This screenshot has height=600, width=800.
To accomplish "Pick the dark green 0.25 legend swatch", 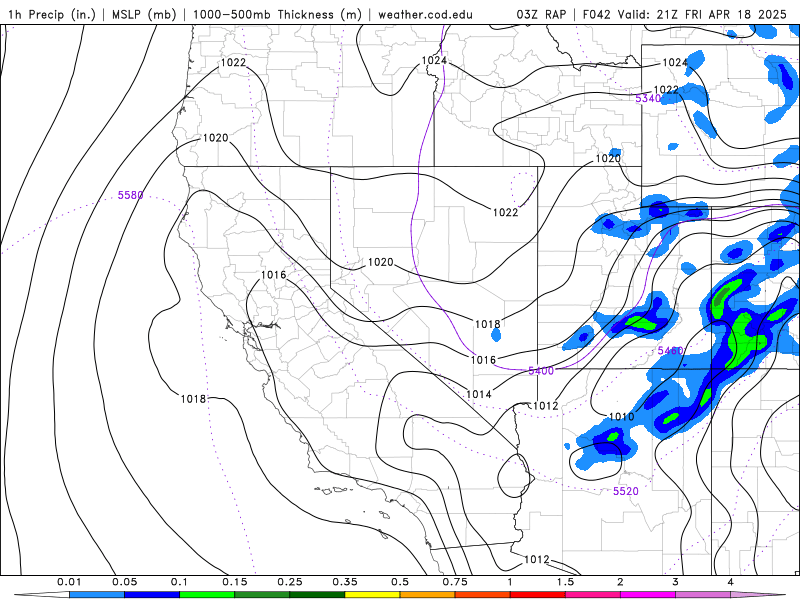I will (x=317, y=595).
